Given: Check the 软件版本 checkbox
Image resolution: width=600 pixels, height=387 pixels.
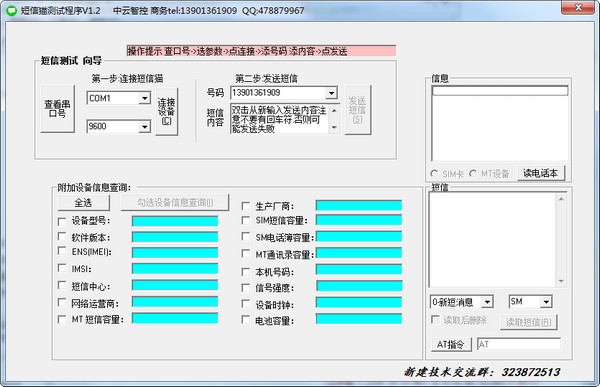Looking at the screenshot, I should (x=62, y=237).
